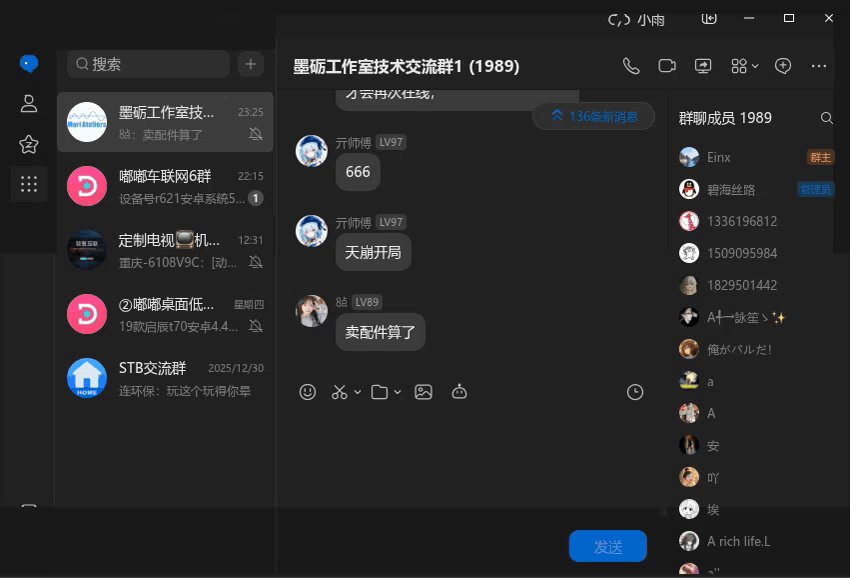Image resolution: width=850 pixels, height=578 pixels.
Task: Search within group members list
Action: (x=827, y=117)
